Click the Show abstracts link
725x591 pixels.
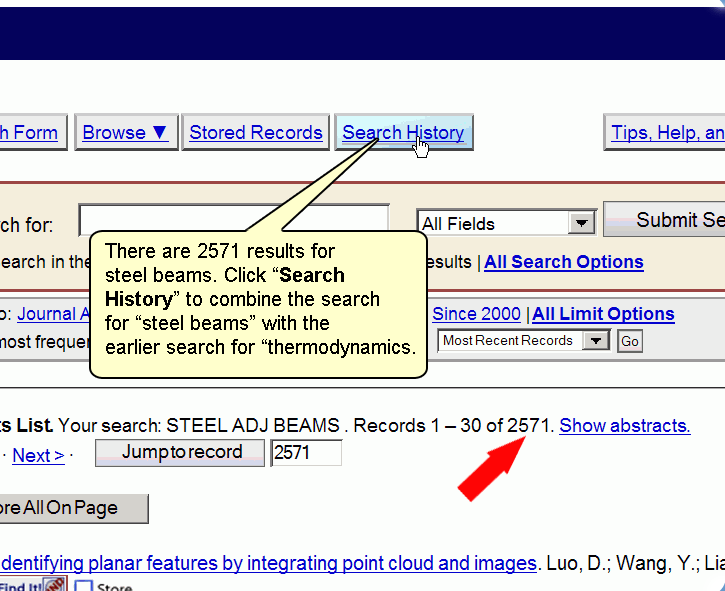tap(624, 425)
